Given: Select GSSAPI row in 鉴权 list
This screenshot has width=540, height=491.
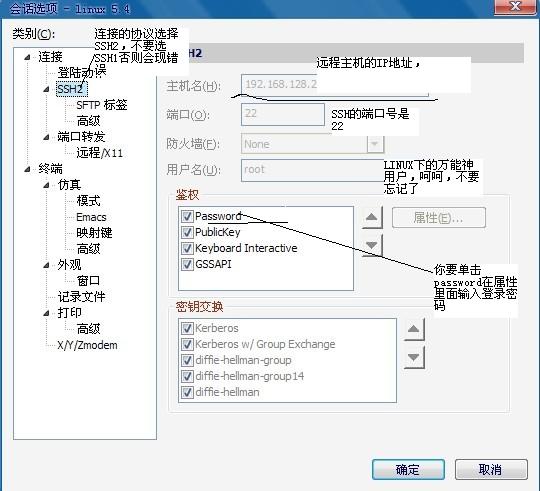Looking at the screenshot, I should pyautogui.click(x=266, y=264).
